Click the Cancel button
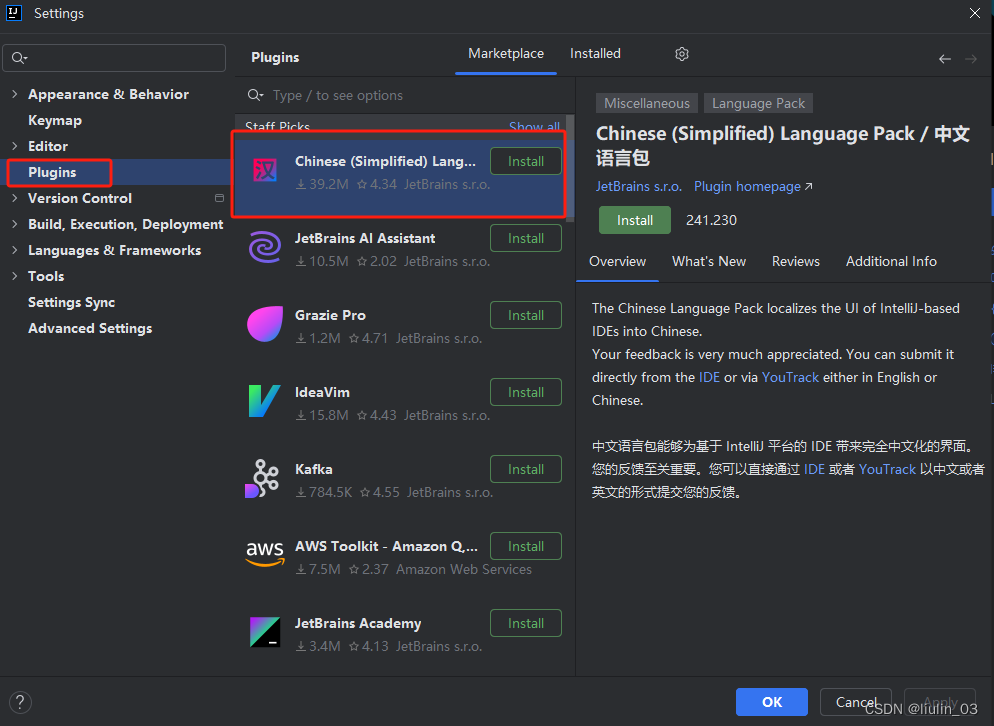 tap(856, 702)
